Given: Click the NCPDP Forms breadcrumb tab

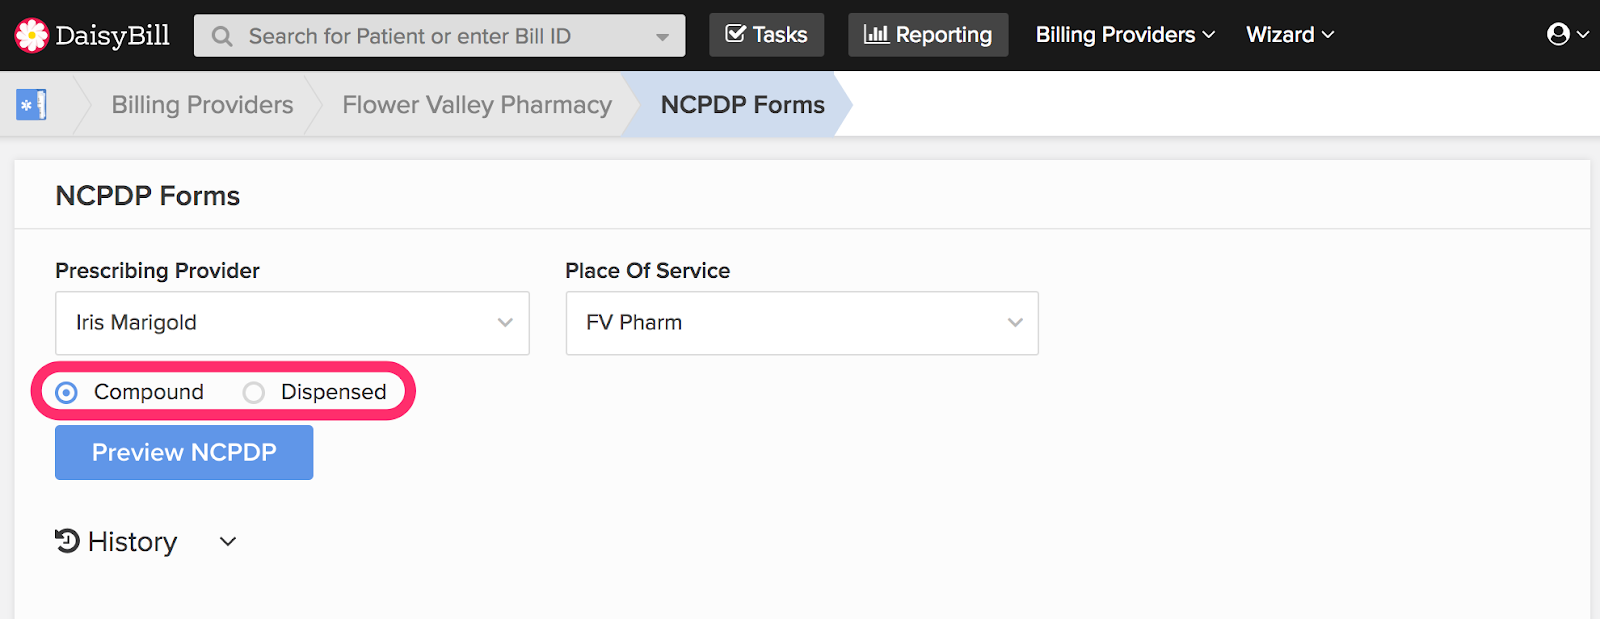Looking at the screenshot, I should [742, 105].
